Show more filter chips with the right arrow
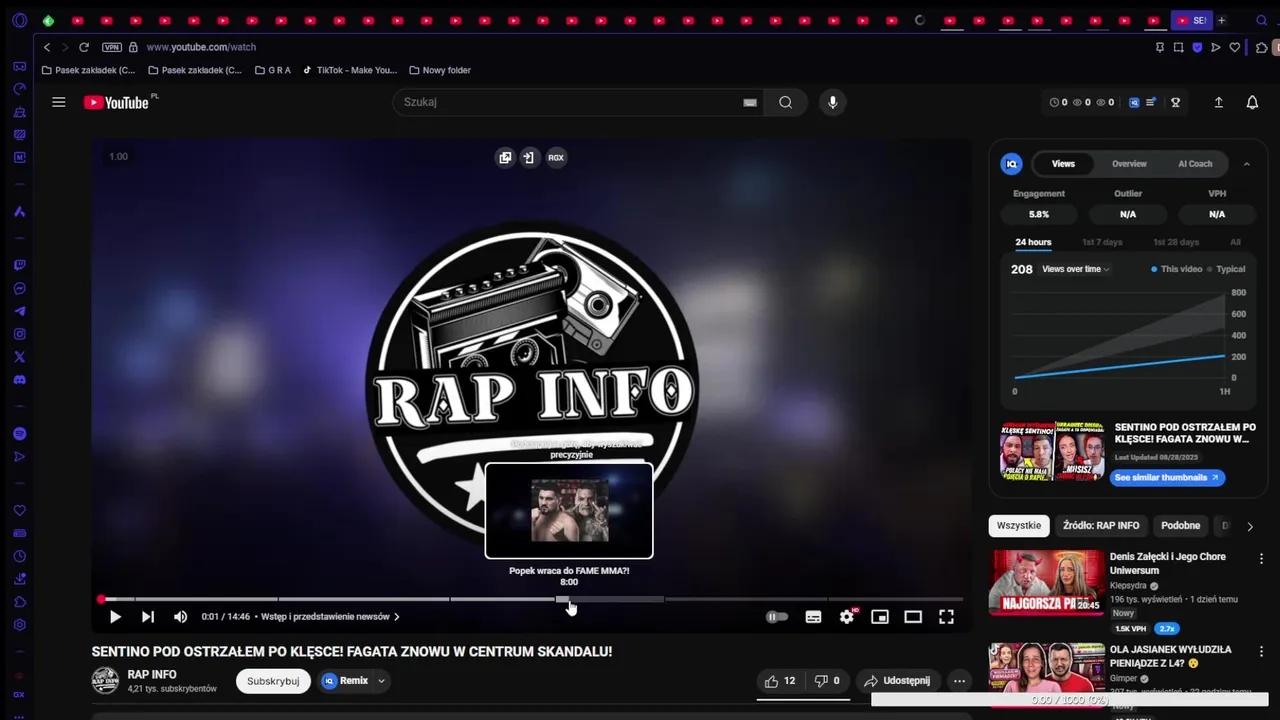This screenshot has width=1280, height=720. [x=1249, y=526]
